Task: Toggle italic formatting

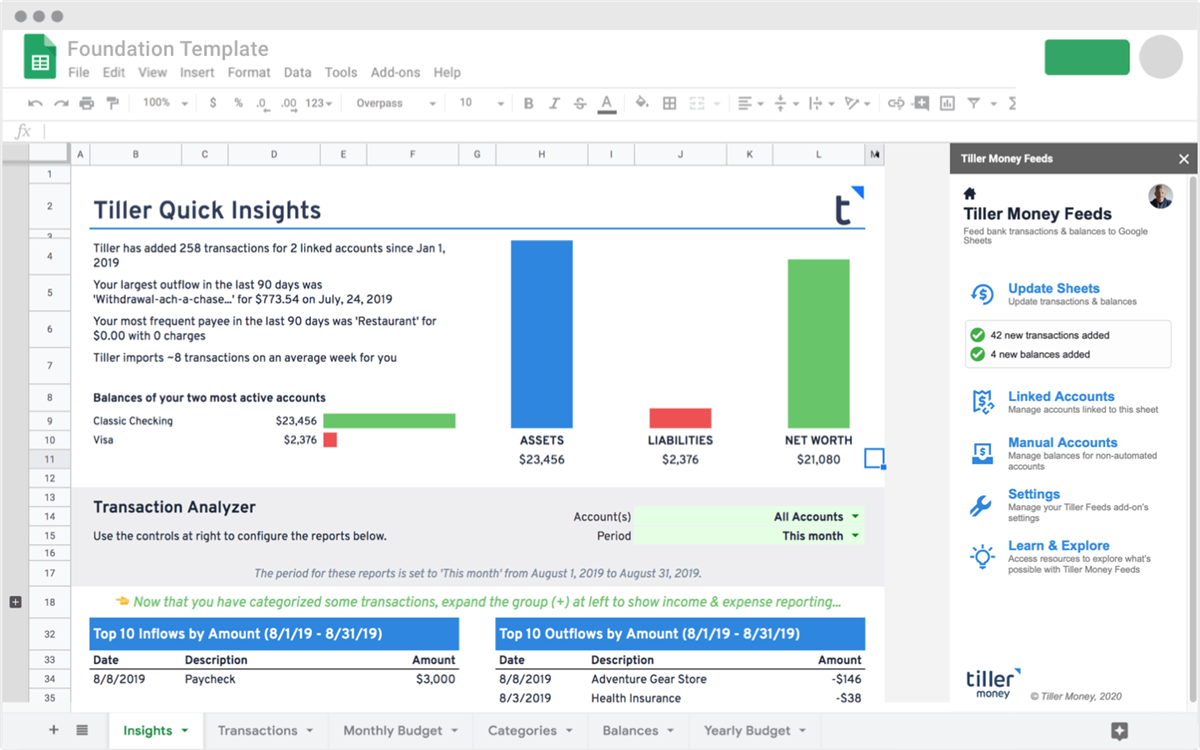Action: tap(555, 103)
